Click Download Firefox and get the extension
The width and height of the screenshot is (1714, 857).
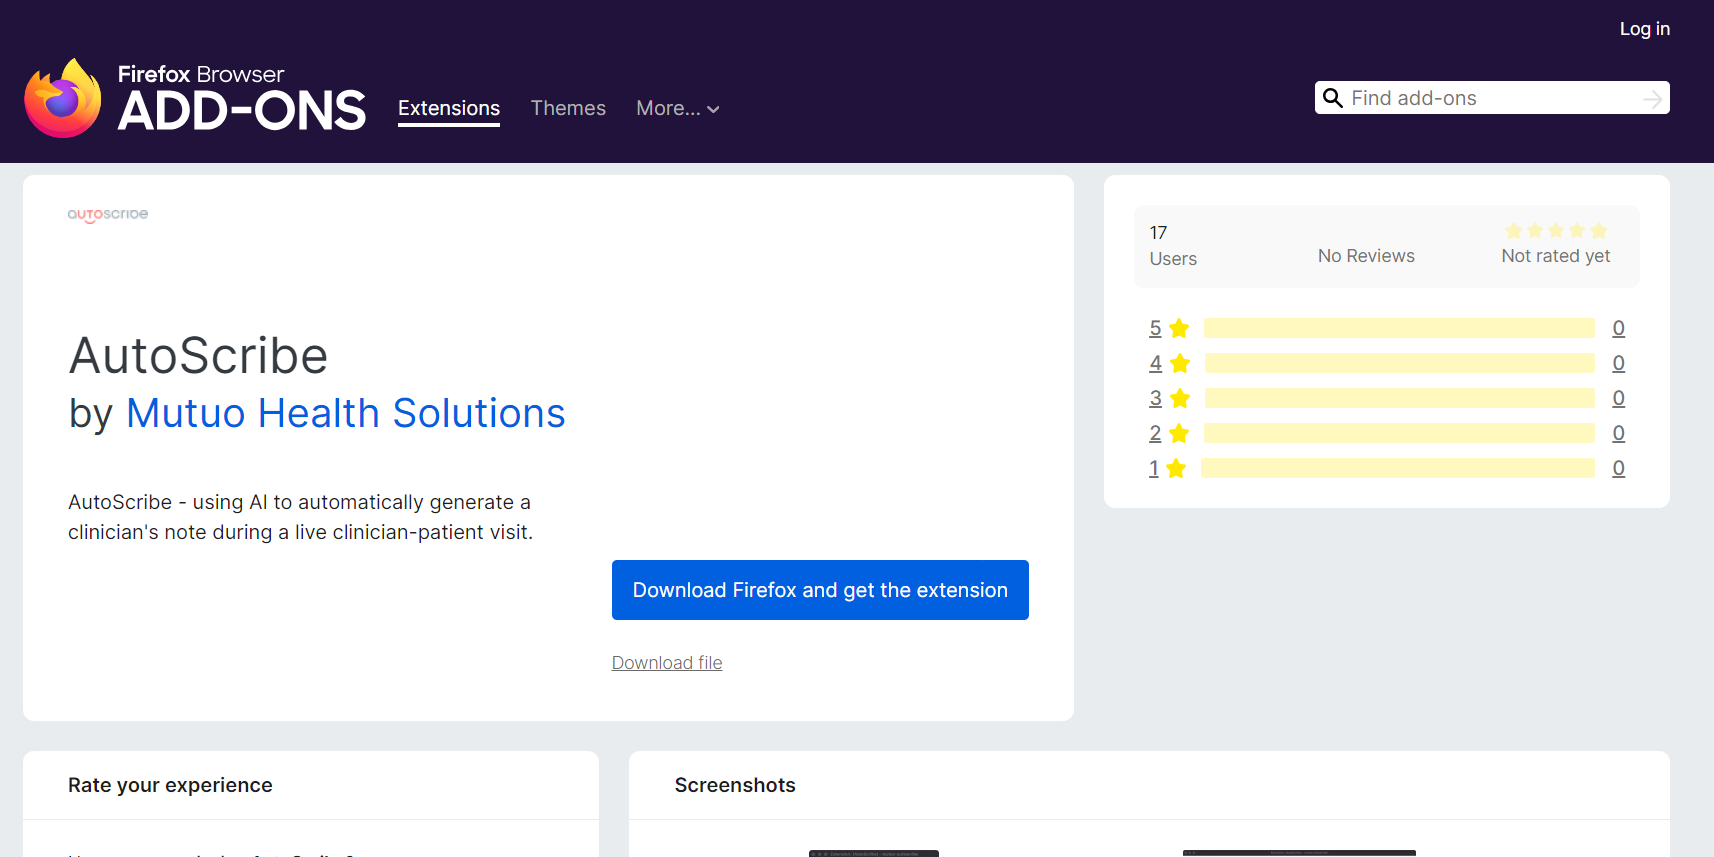point(820,590)
